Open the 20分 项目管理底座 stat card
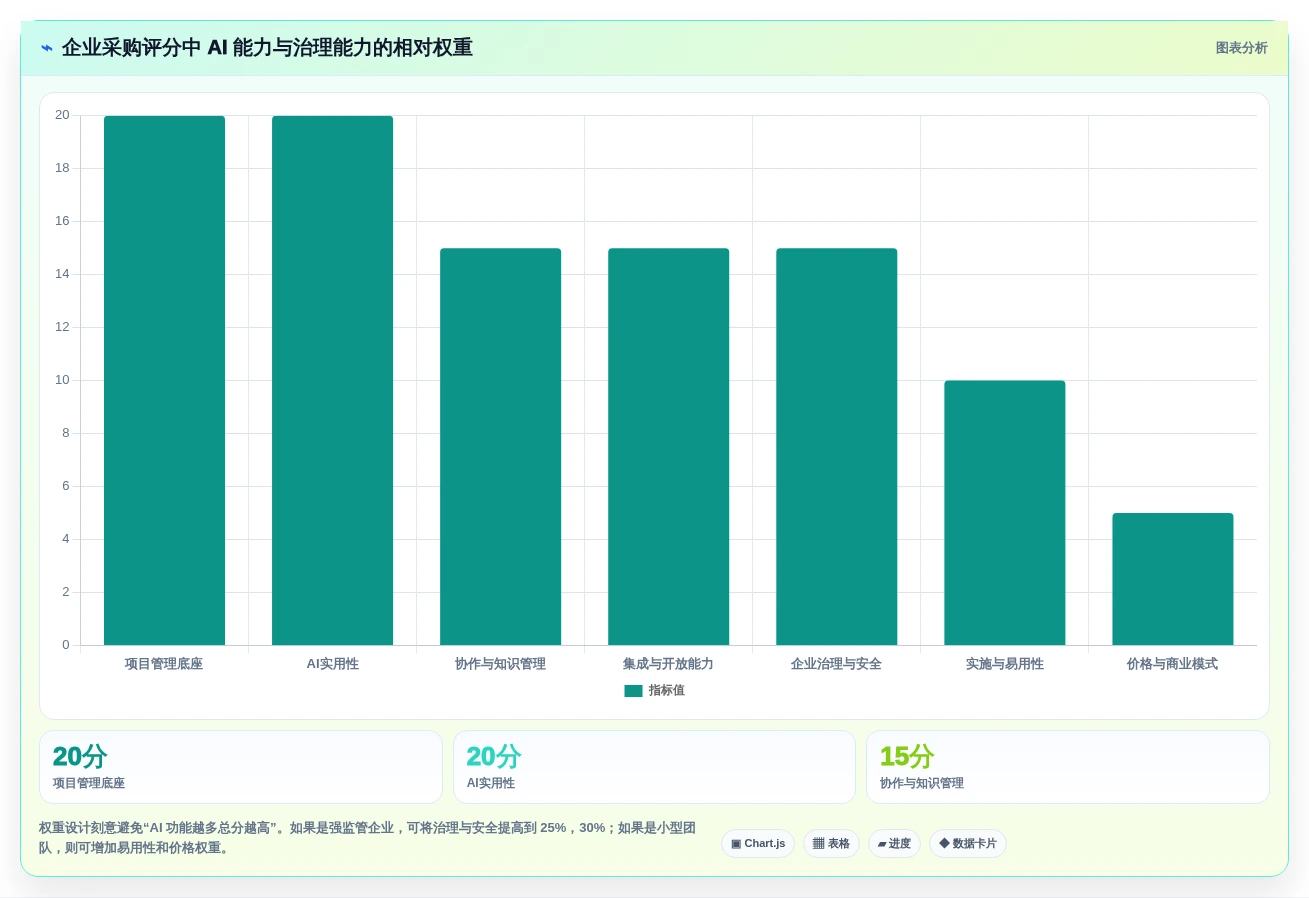The image size is (1309, 898). point(241,767)
